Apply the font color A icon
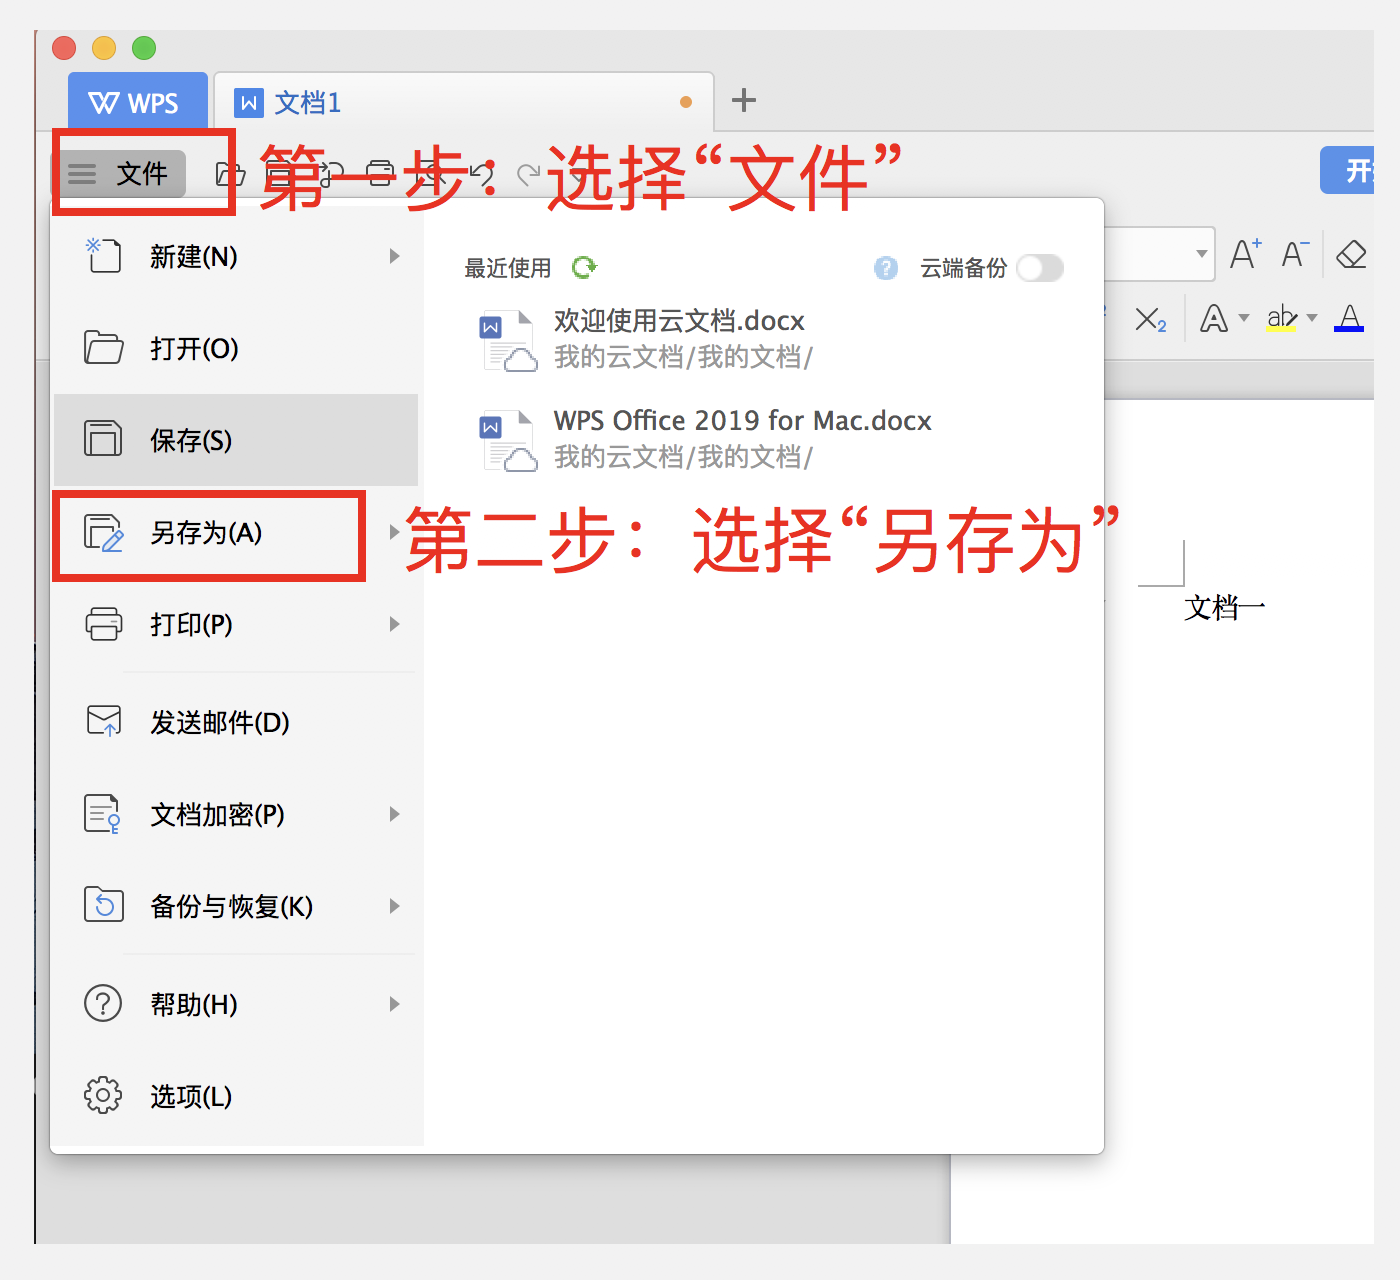Image resolution: width=1400 pixels, height=1280 pixels. click(x=1349, y=318)
